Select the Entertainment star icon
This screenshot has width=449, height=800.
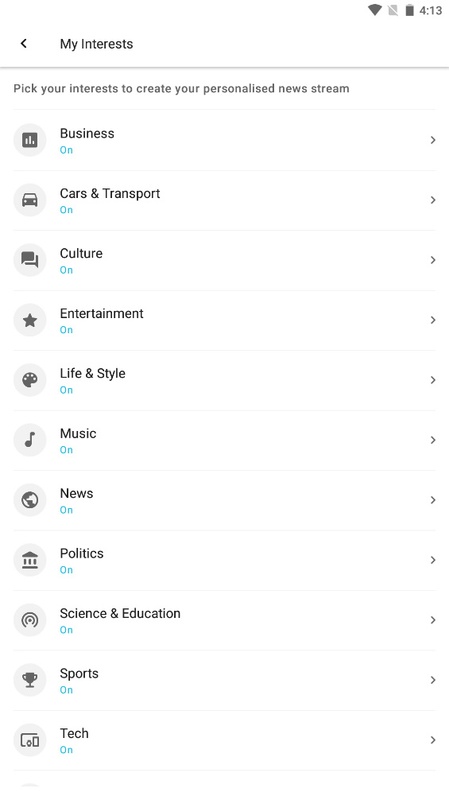(30, 320)
